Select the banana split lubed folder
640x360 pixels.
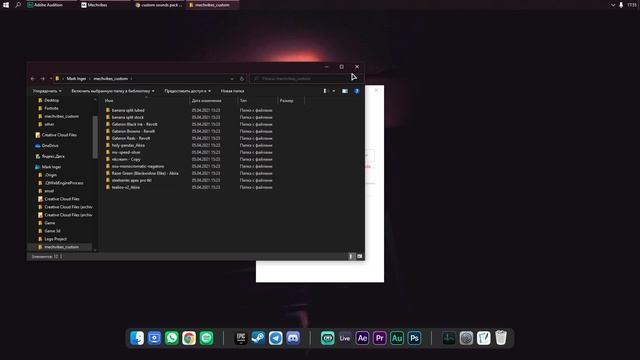128,110
